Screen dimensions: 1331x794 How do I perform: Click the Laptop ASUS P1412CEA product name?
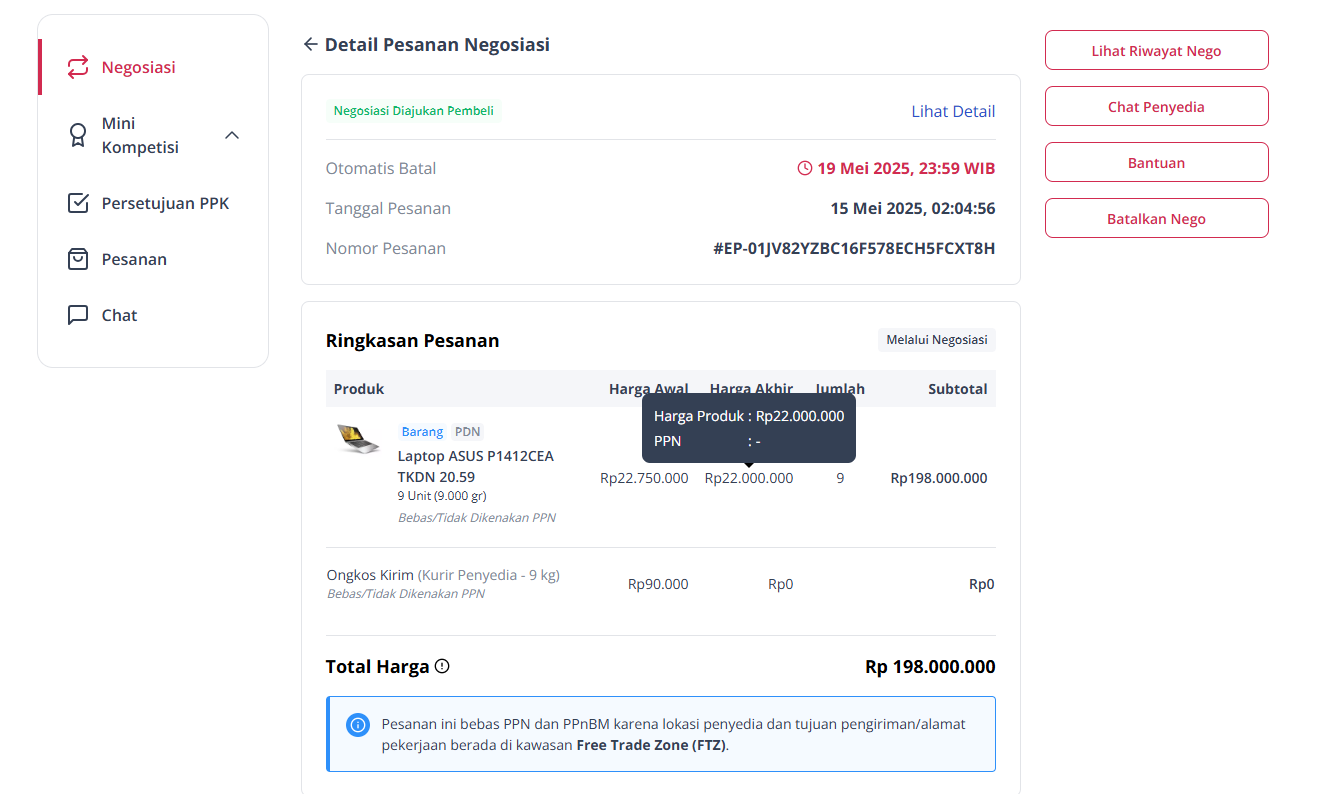(475, 466)
